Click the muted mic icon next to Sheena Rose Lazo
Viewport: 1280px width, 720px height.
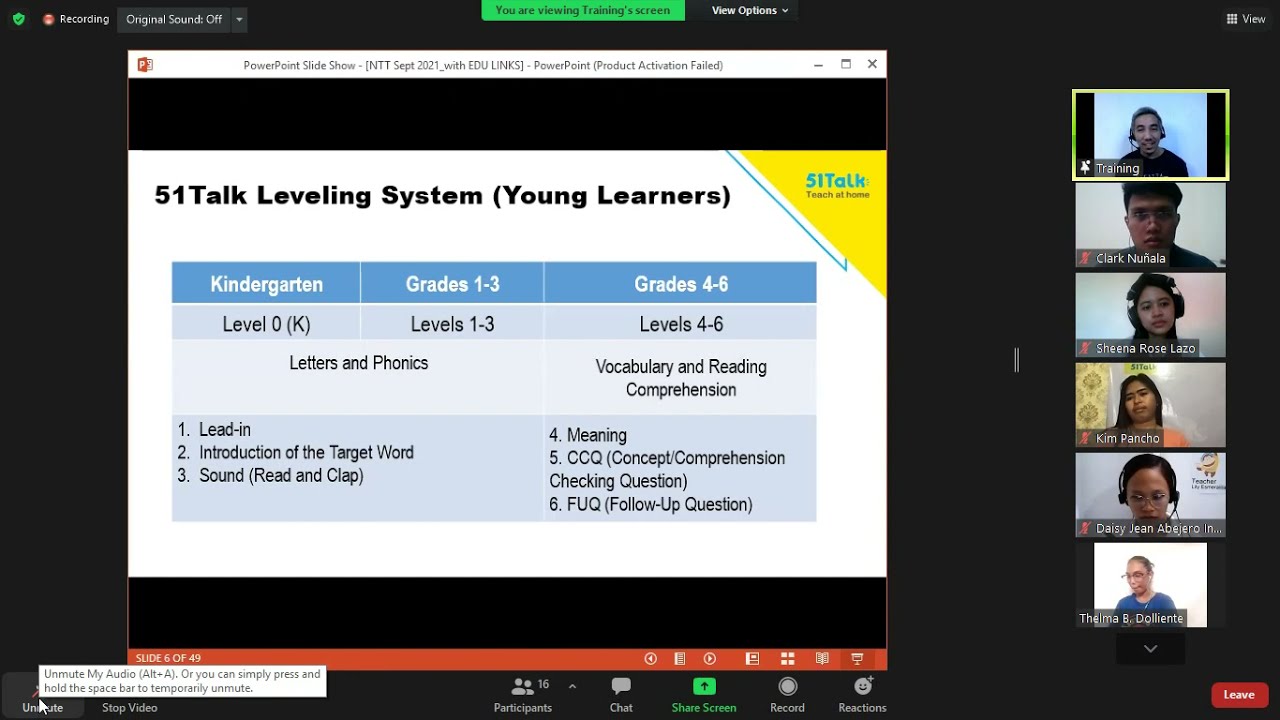point(1085,348)
